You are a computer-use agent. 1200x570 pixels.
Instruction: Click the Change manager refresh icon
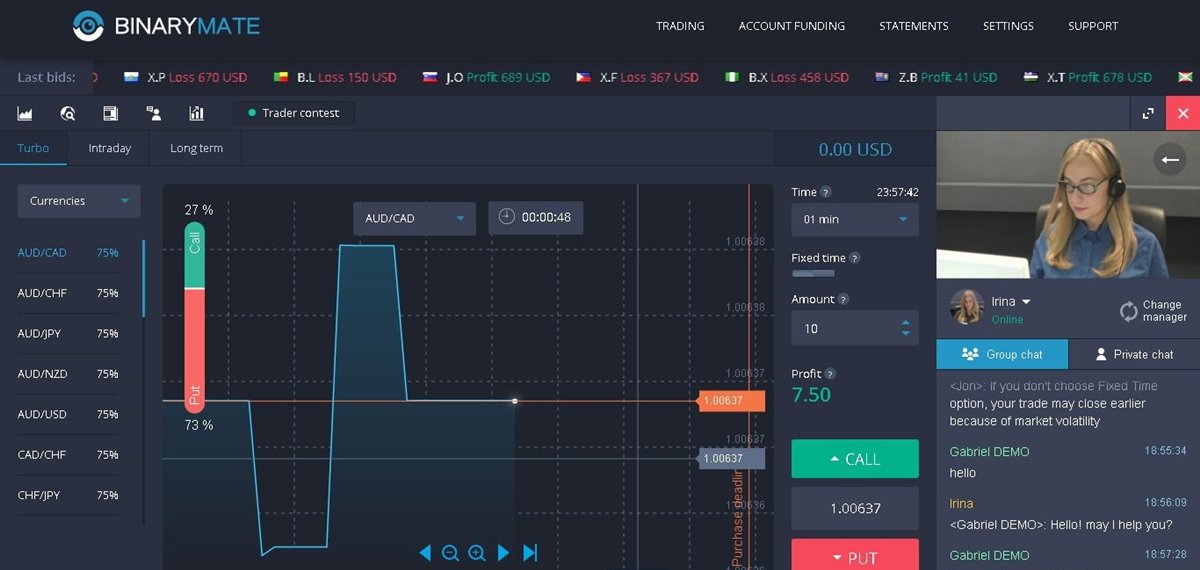(1129, 311)
